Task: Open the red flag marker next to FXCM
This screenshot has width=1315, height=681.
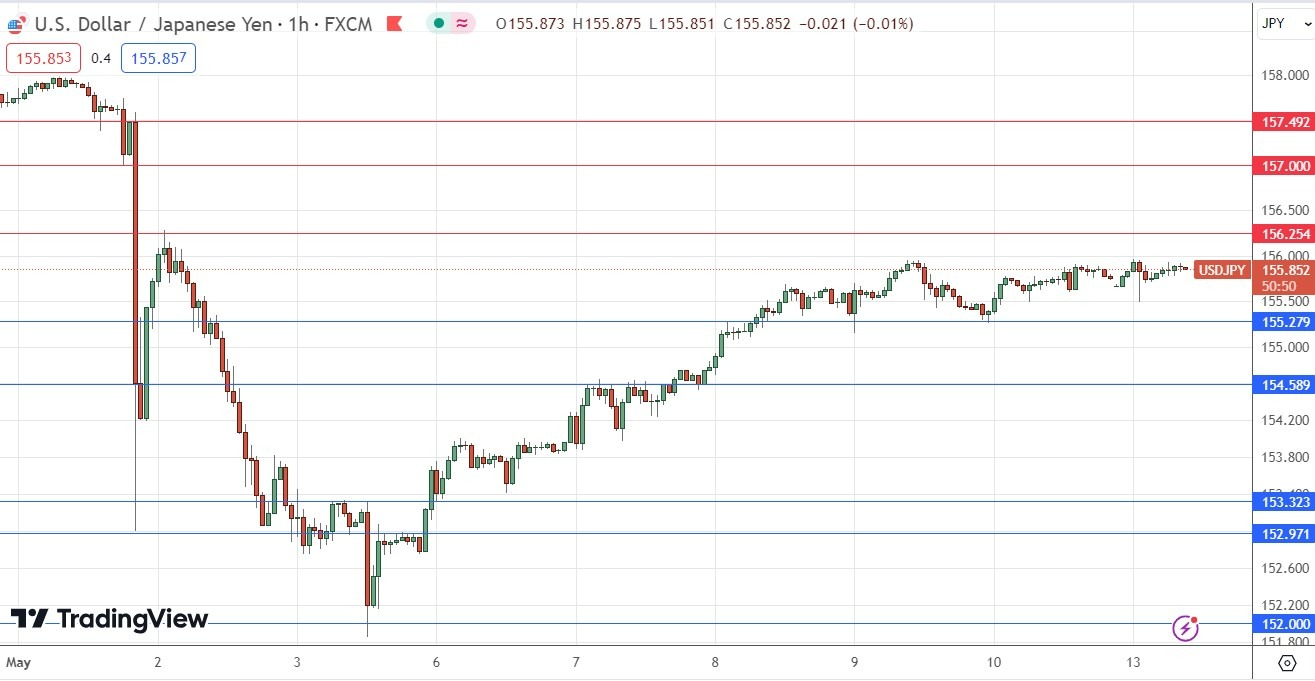Action: click(x=395, y=23)
